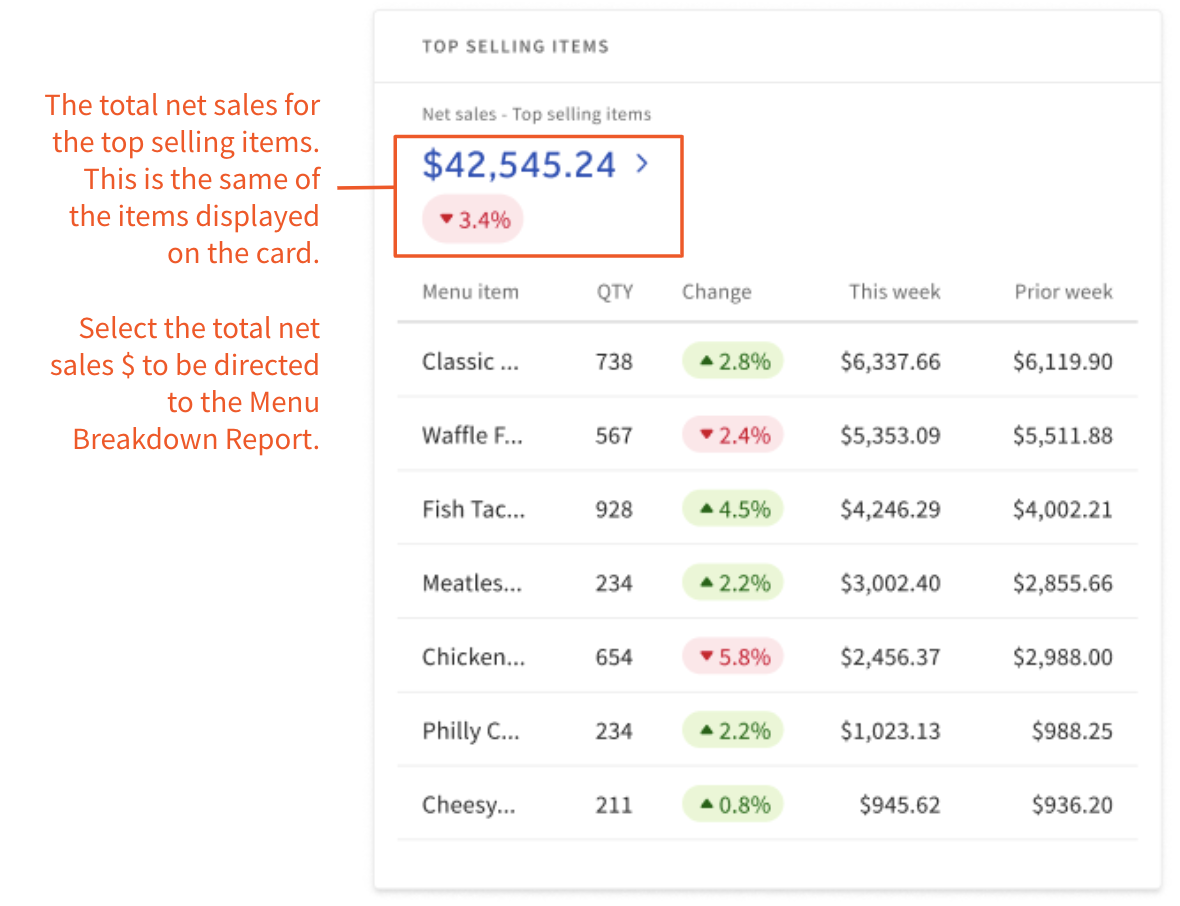
Task: Select the red 5.8% decline badge for Chicken...
Action: pos(732,656)
